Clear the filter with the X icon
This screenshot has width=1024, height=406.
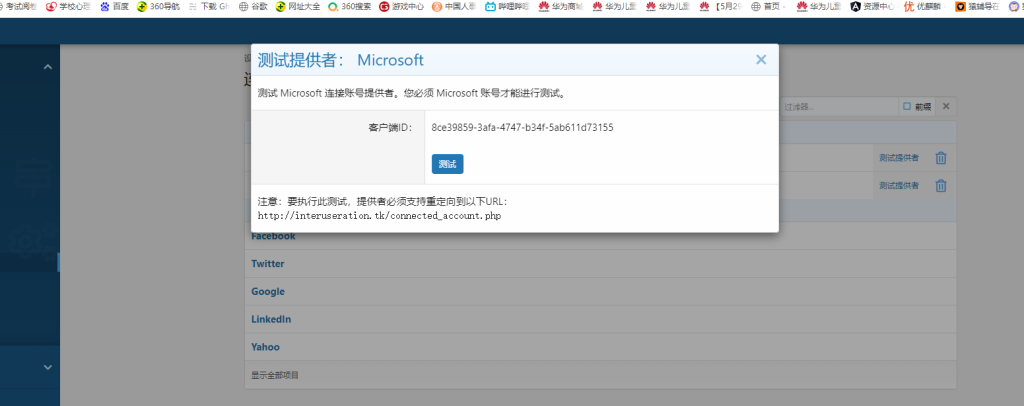pyautogui.click(x=946, y=106)
